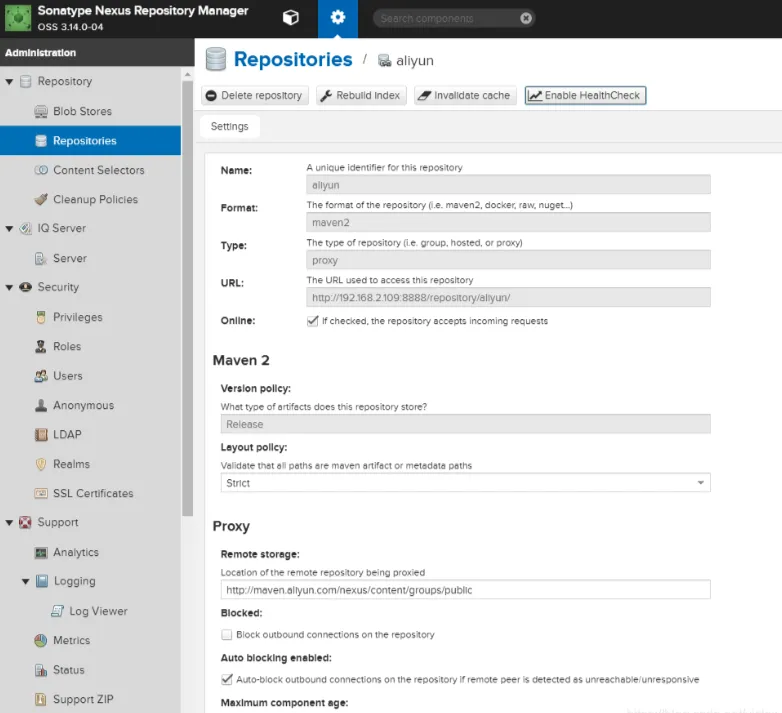Click Delete repository button
This screenshot has width=782, height=713.
[255, 95]
